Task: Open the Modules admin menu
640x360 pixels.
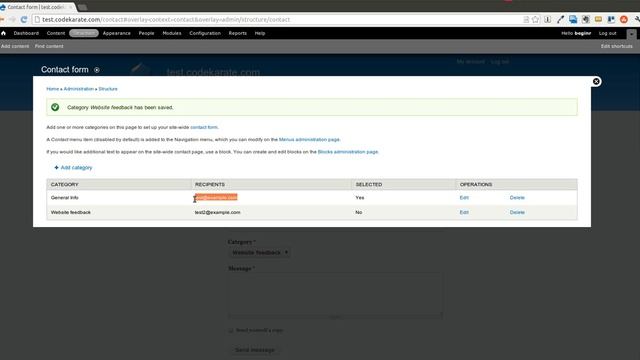Action: point(172,33)
